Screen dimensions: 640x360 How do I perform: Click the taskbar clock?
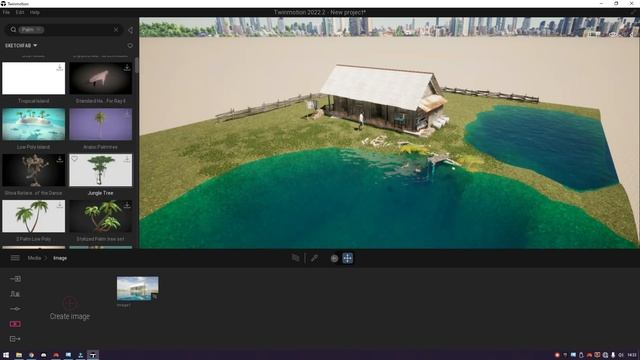point(632,355)
